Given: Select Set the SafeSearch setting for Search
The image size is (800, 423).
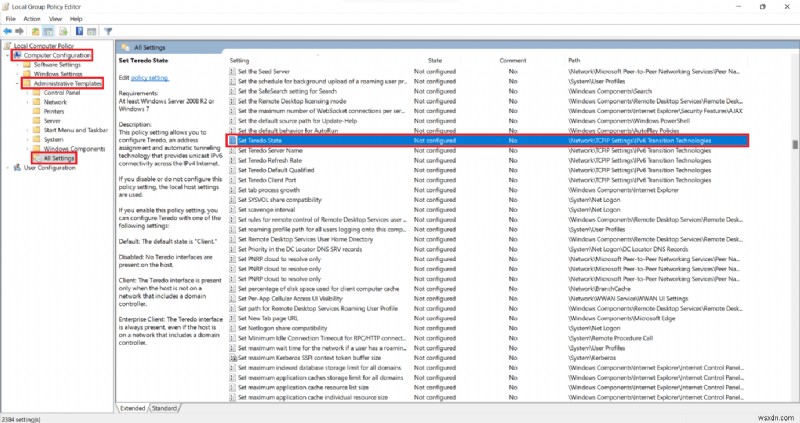Looking at the screenshot, I should [x=487, y=91].
